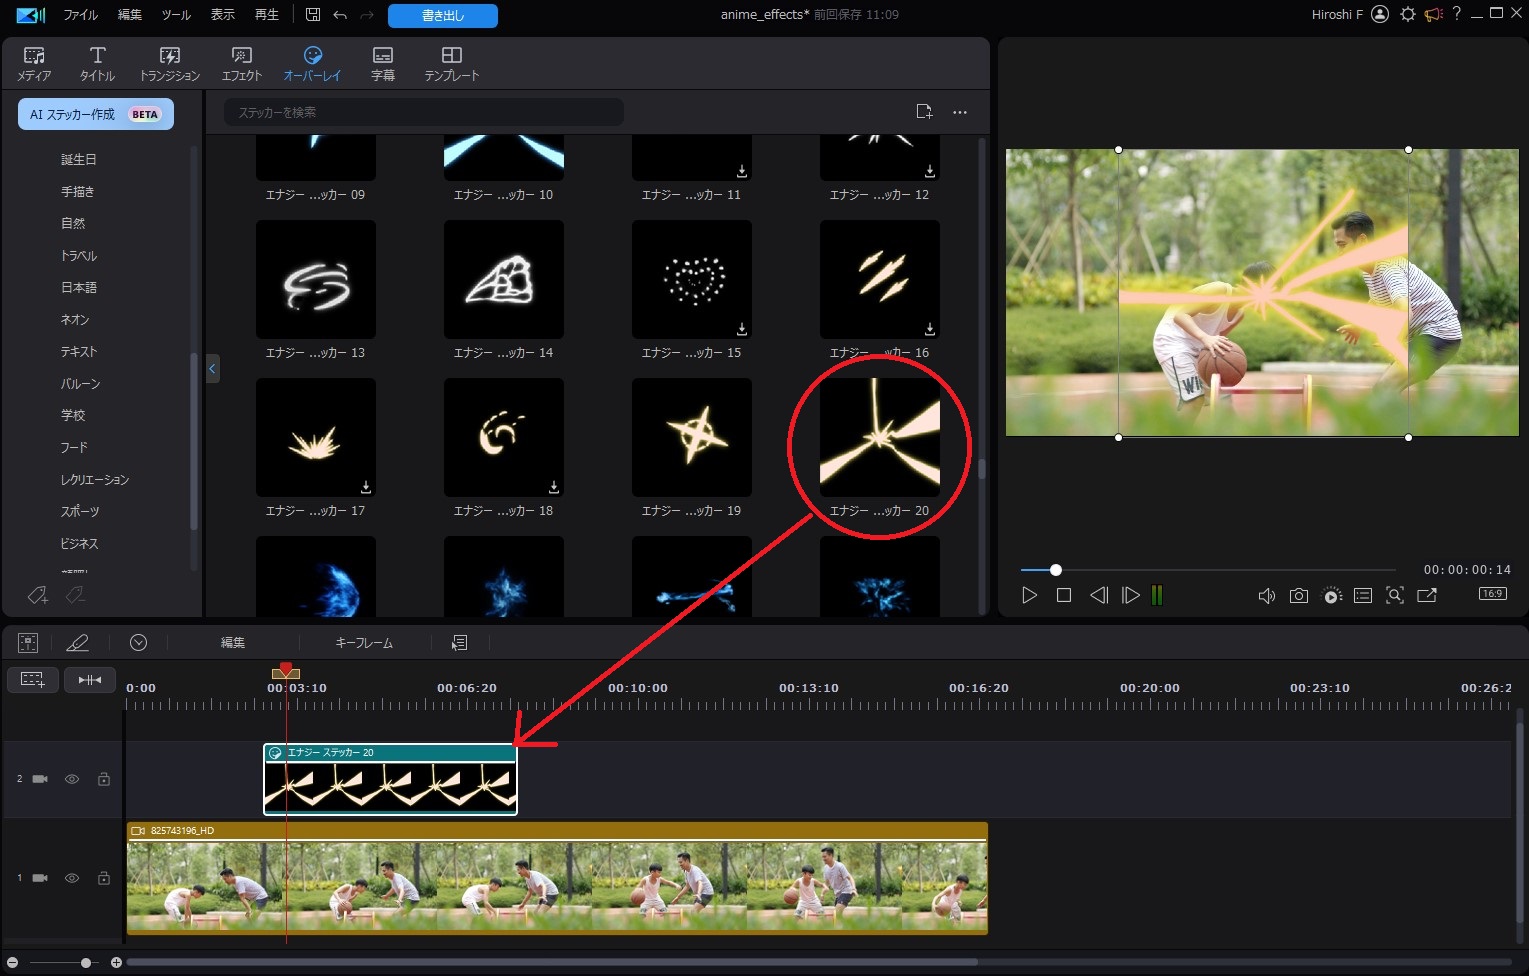Screen dimensions: 1529x976
Task: Select the ネオン category
Action: click(75, 319)
